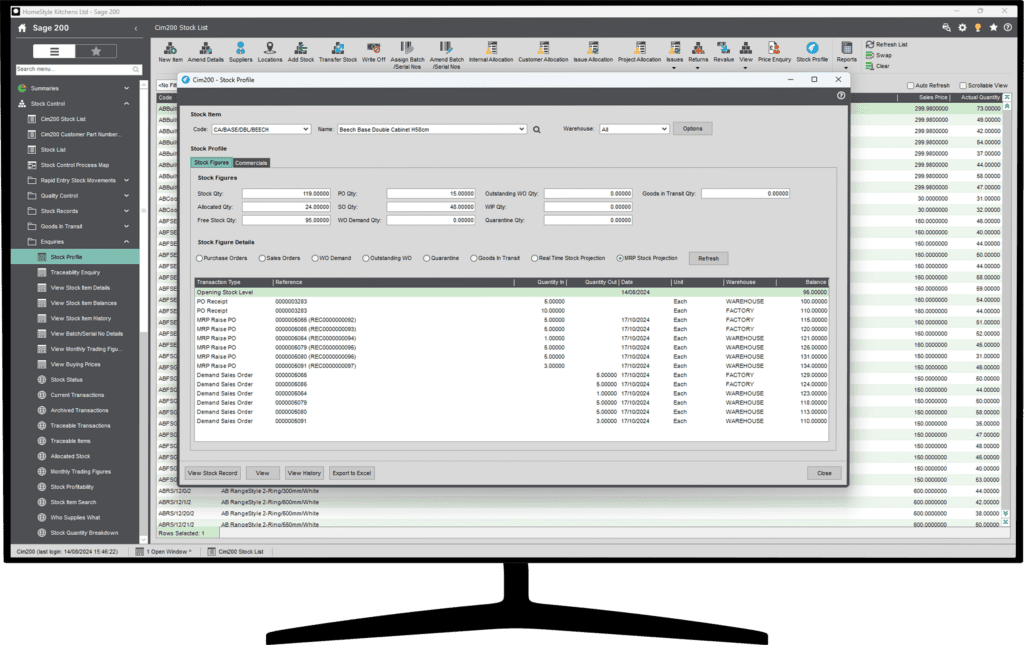The image size is (1024, 645).
Task: Click the Search menu input field
Action: pos(74,69)
